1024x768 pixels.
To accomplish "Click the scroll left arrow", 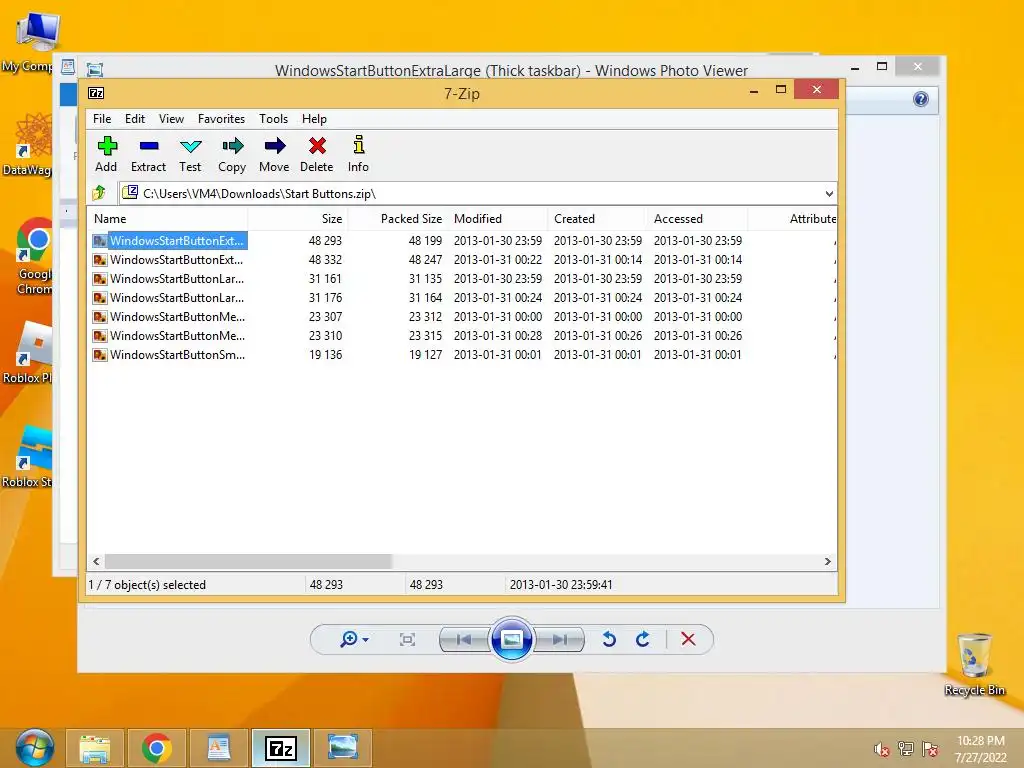I will (x=97, y=562).
